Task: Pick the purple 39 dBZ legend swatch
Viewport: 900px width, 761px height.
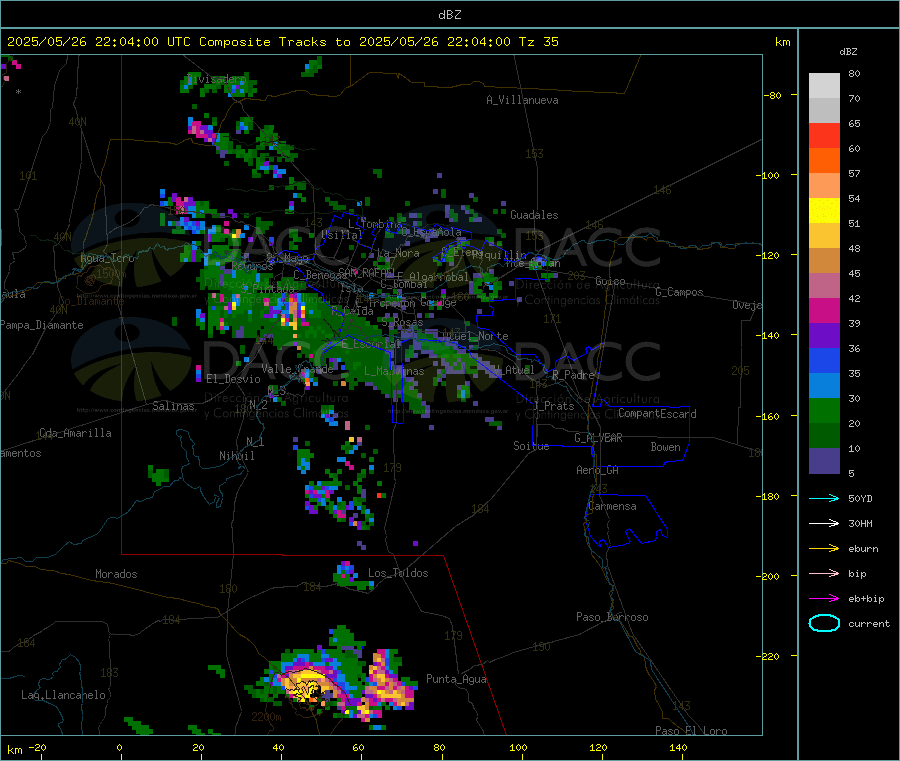Action: (824, 336)
